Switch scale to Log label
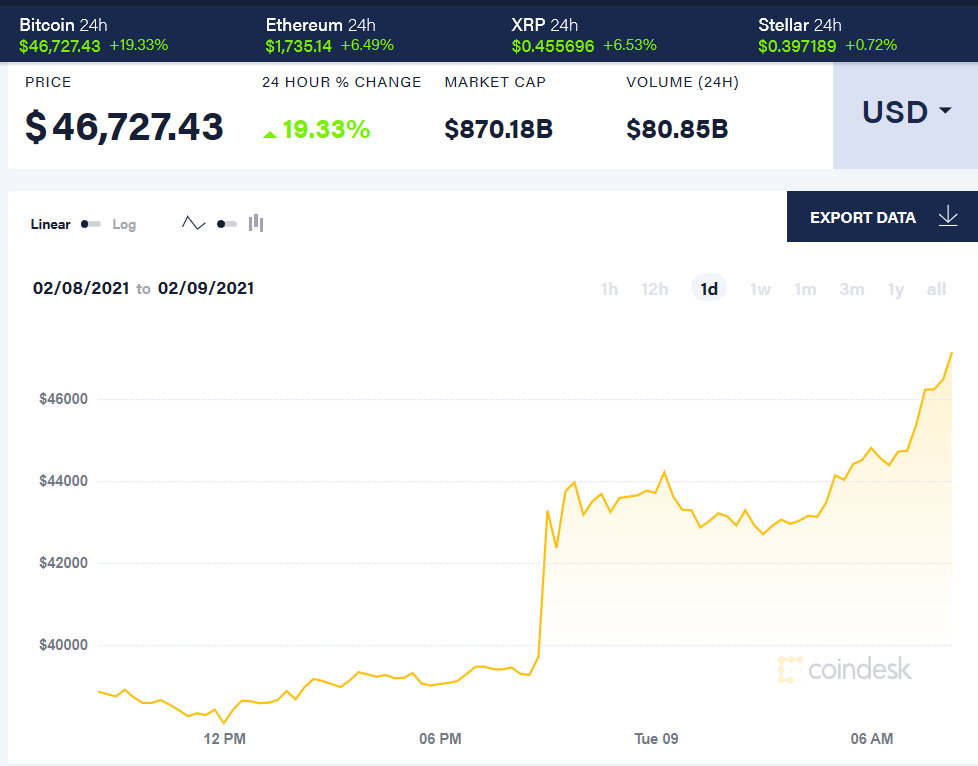 124,224
